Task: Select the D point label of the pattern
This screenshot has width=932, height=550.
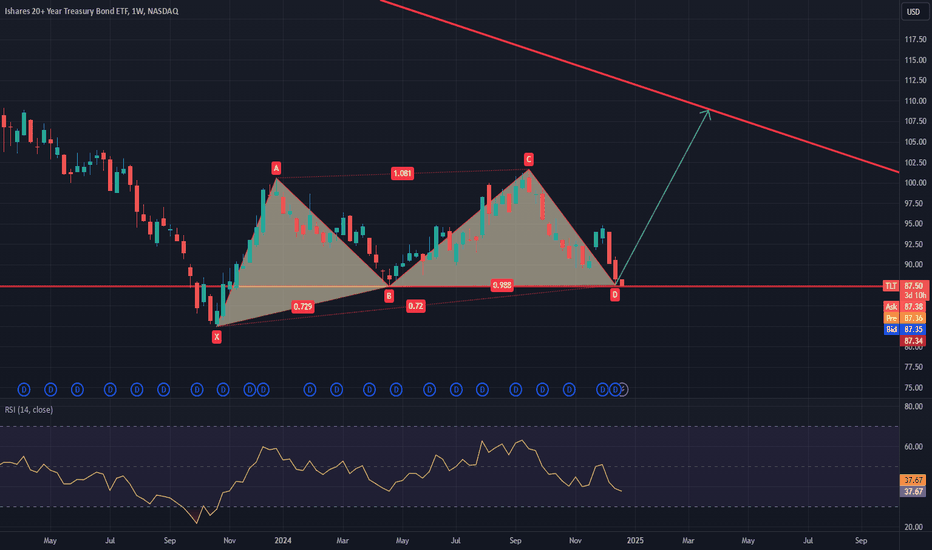Action: click(x=615, y=294)
